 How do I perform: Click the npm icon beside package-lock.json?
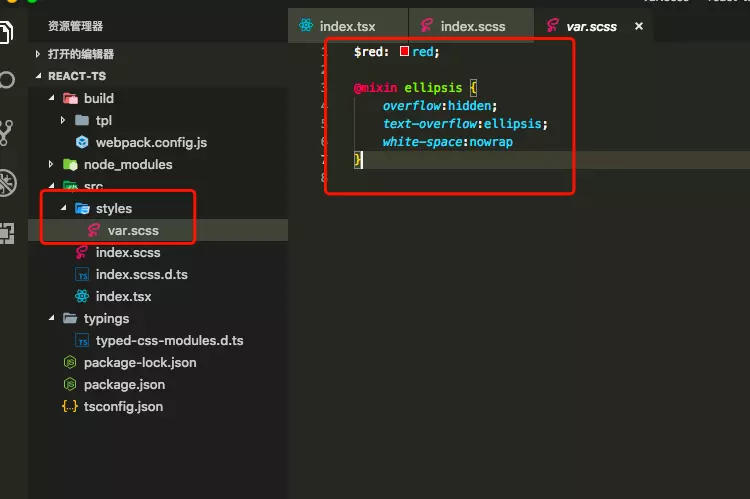point(70,363)
